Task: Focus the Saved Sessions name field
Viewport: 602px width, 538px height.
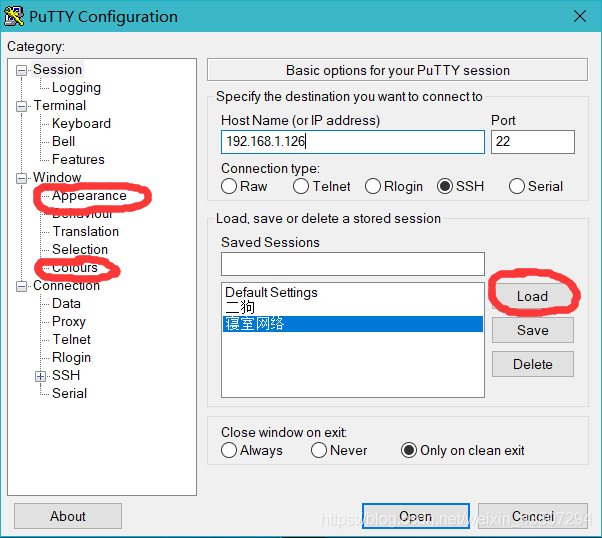Action: (x=352, y=264)
